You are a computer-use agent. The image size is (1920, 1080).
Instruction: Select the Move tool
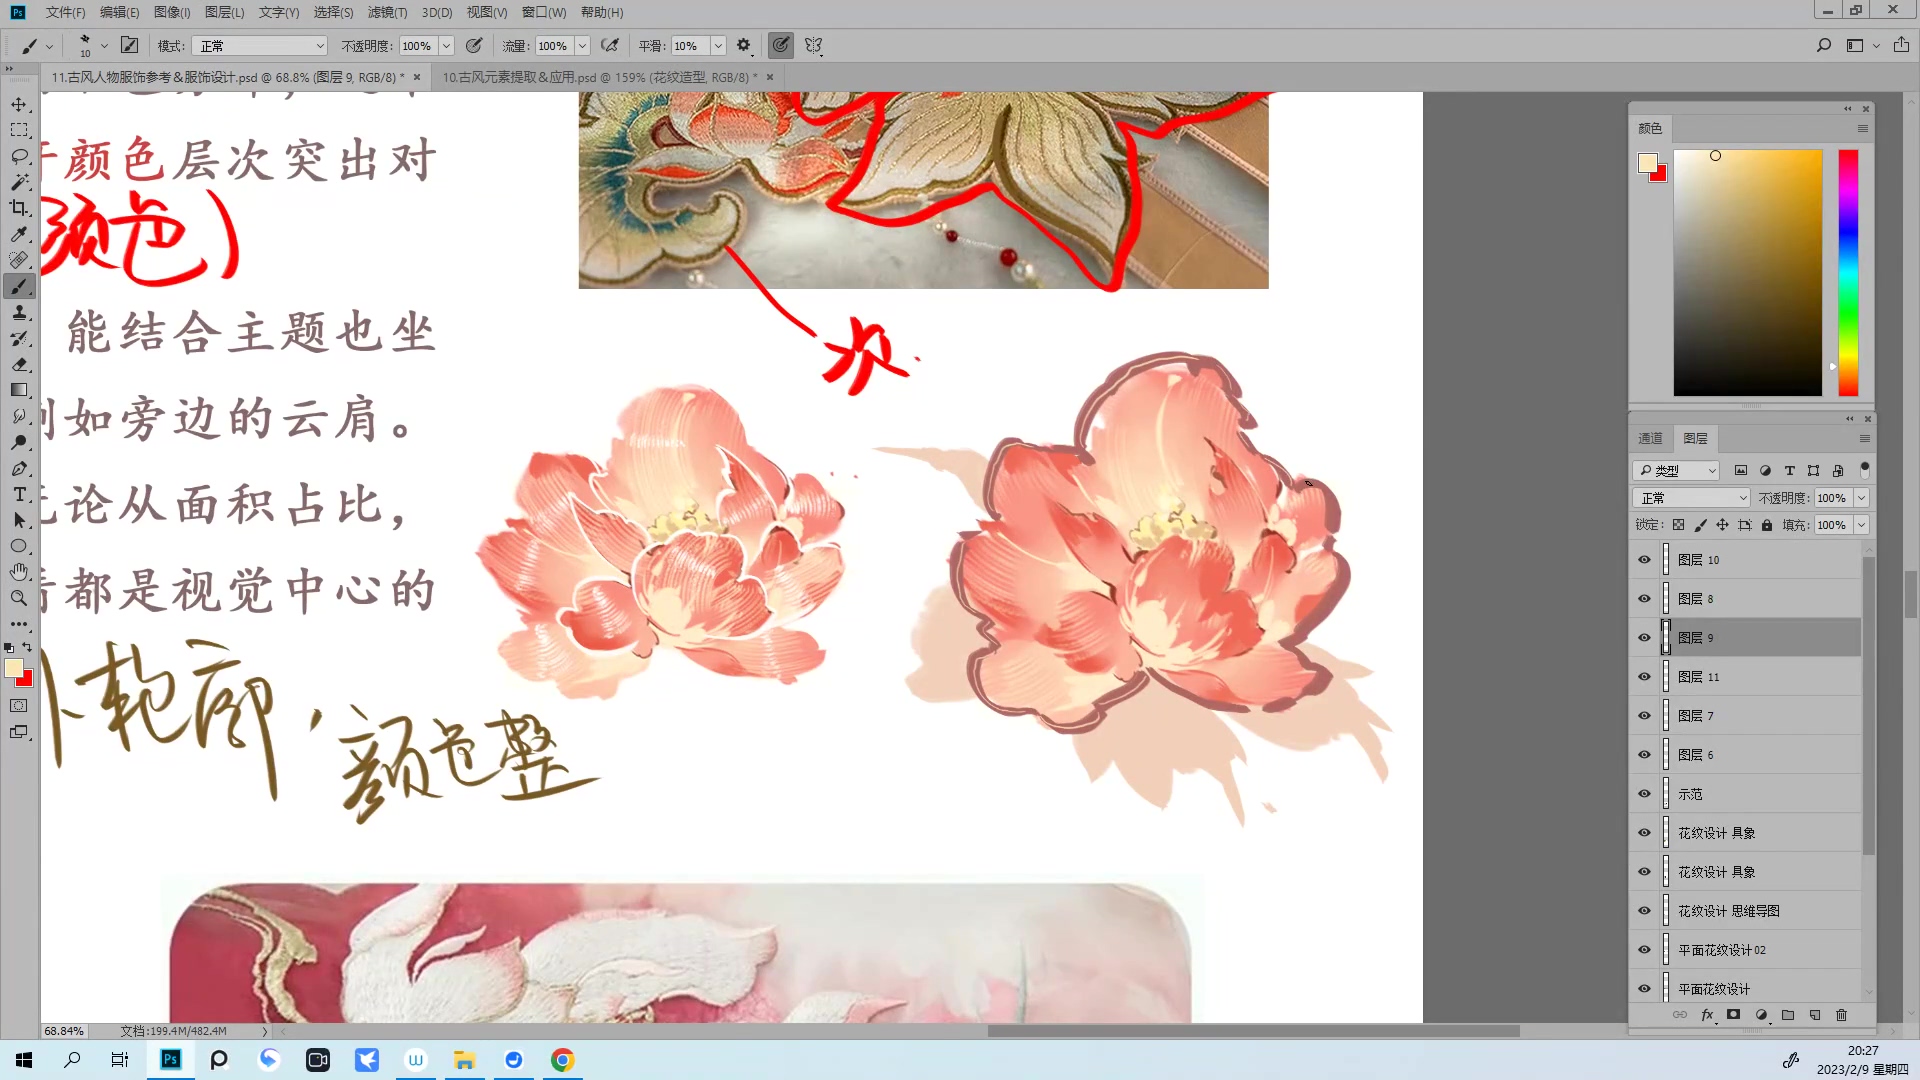coord(19,104)
